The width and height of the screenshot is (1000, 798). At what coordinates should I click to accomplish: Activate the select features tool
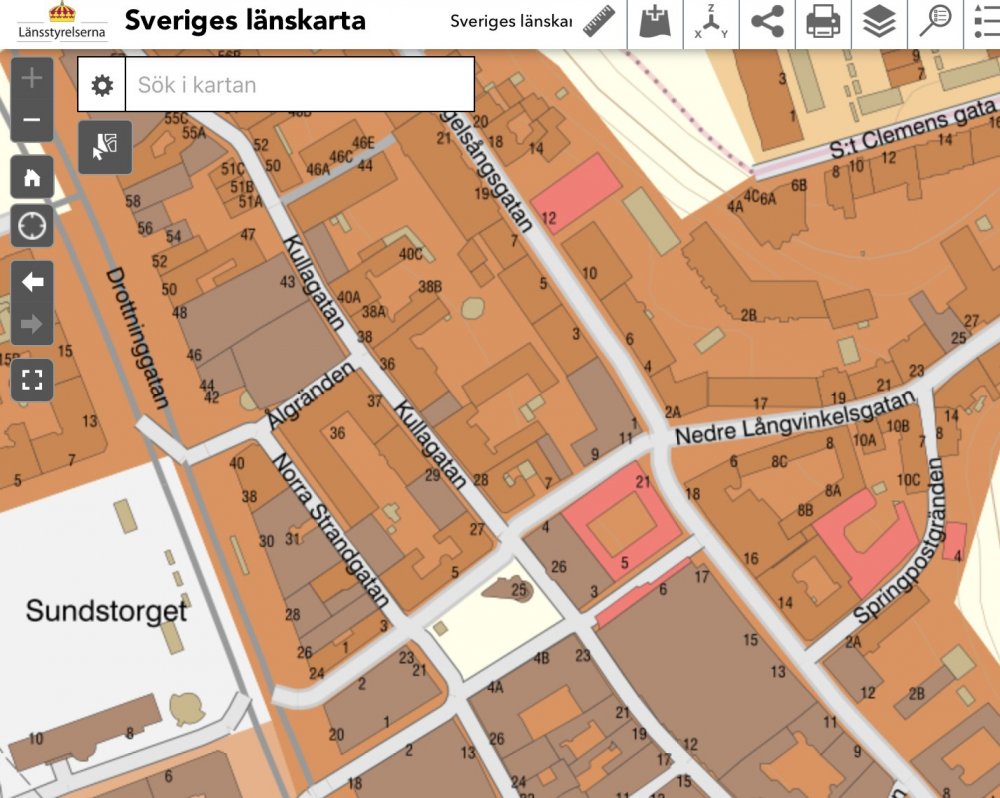(x=105, y=147)
